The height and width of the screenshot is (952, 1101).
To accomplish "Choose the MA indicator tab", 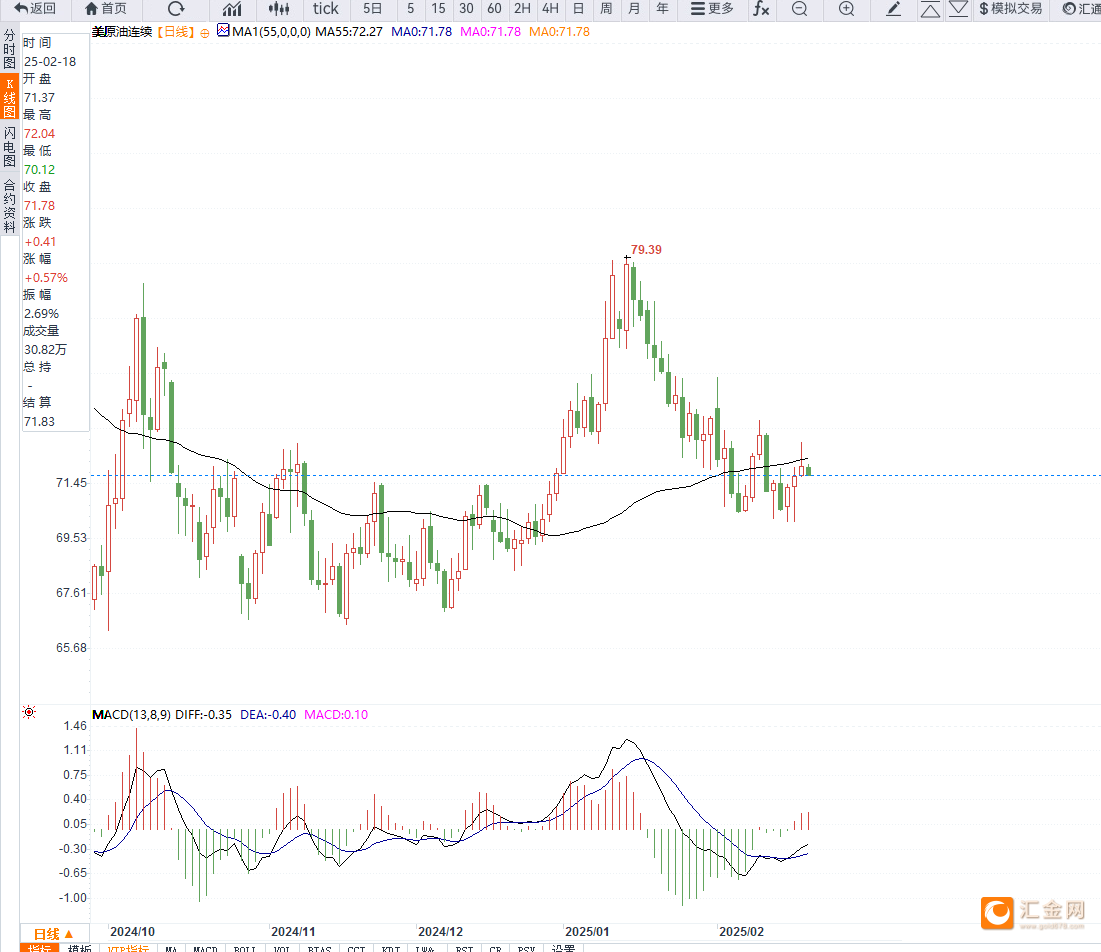I will point(171,948).
